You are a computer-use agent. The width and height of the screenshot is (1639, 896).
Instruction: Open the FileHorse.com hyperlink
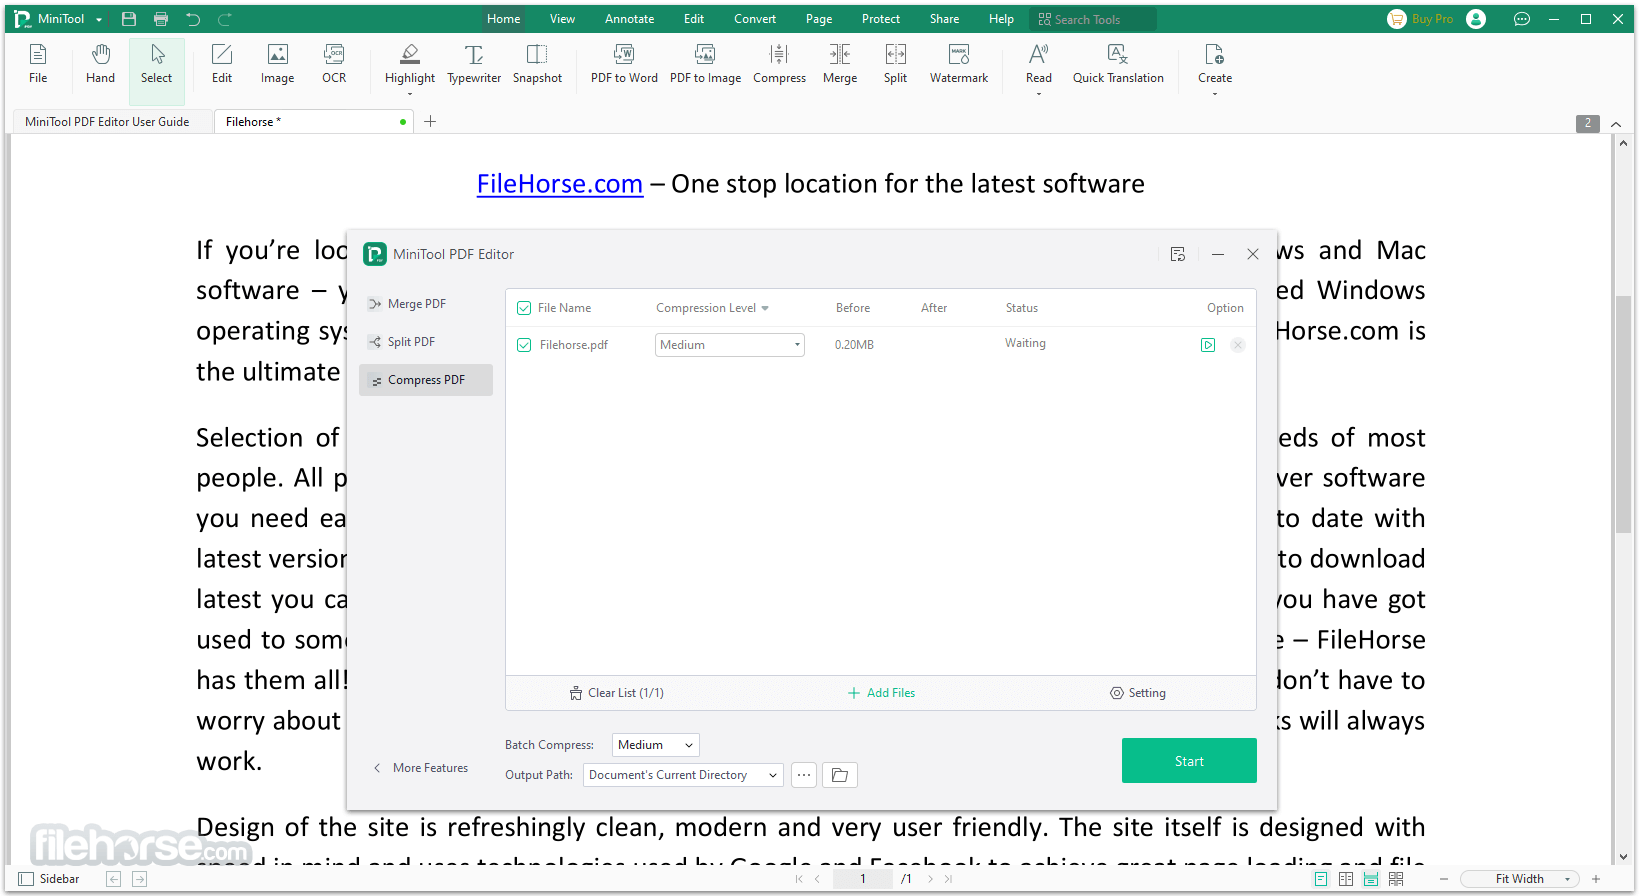tap(560, 184)
